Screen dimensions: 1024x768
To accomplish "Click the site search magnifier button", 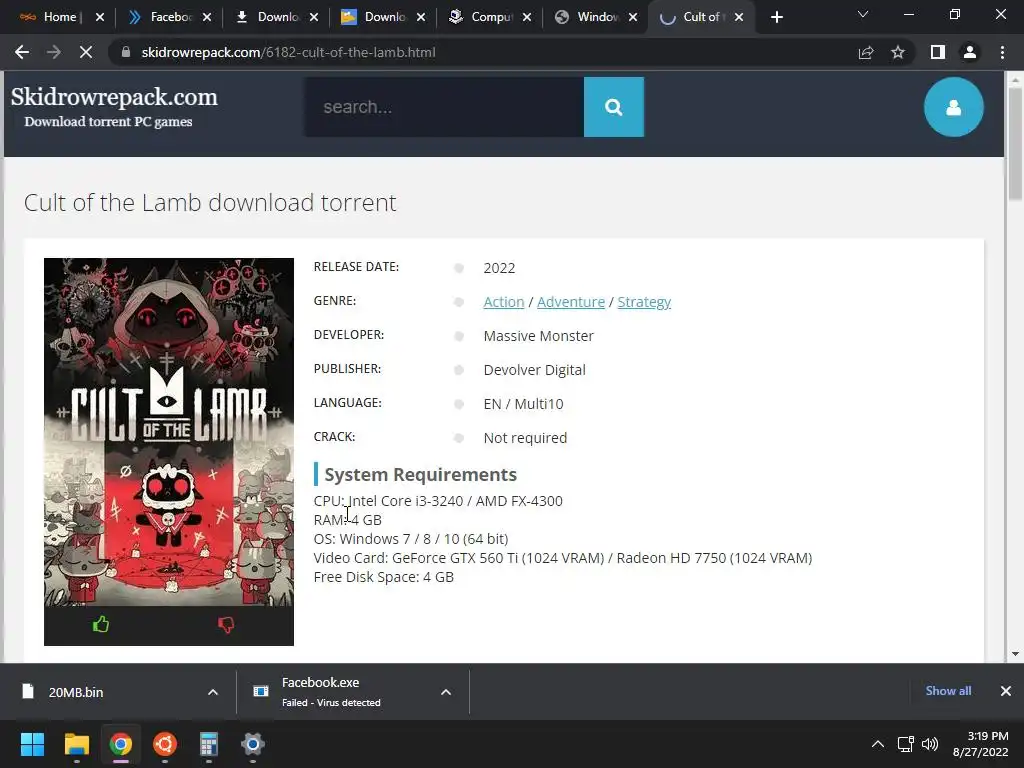I will [613, 107].
